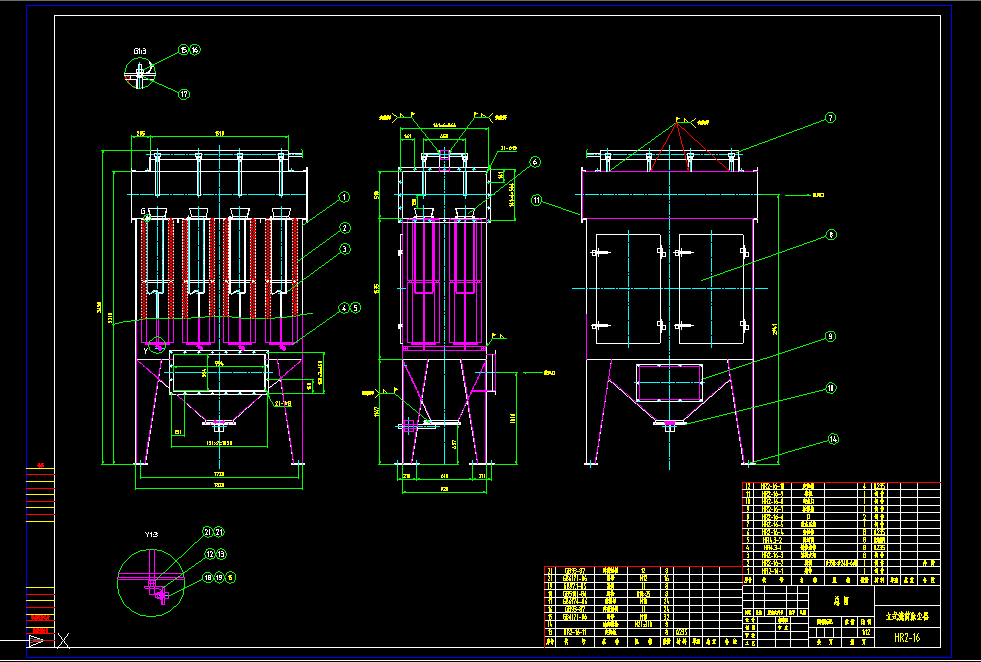Select the 1:12 scale cell
This screenshot has width=981, height=662.
tap(866, 632)
